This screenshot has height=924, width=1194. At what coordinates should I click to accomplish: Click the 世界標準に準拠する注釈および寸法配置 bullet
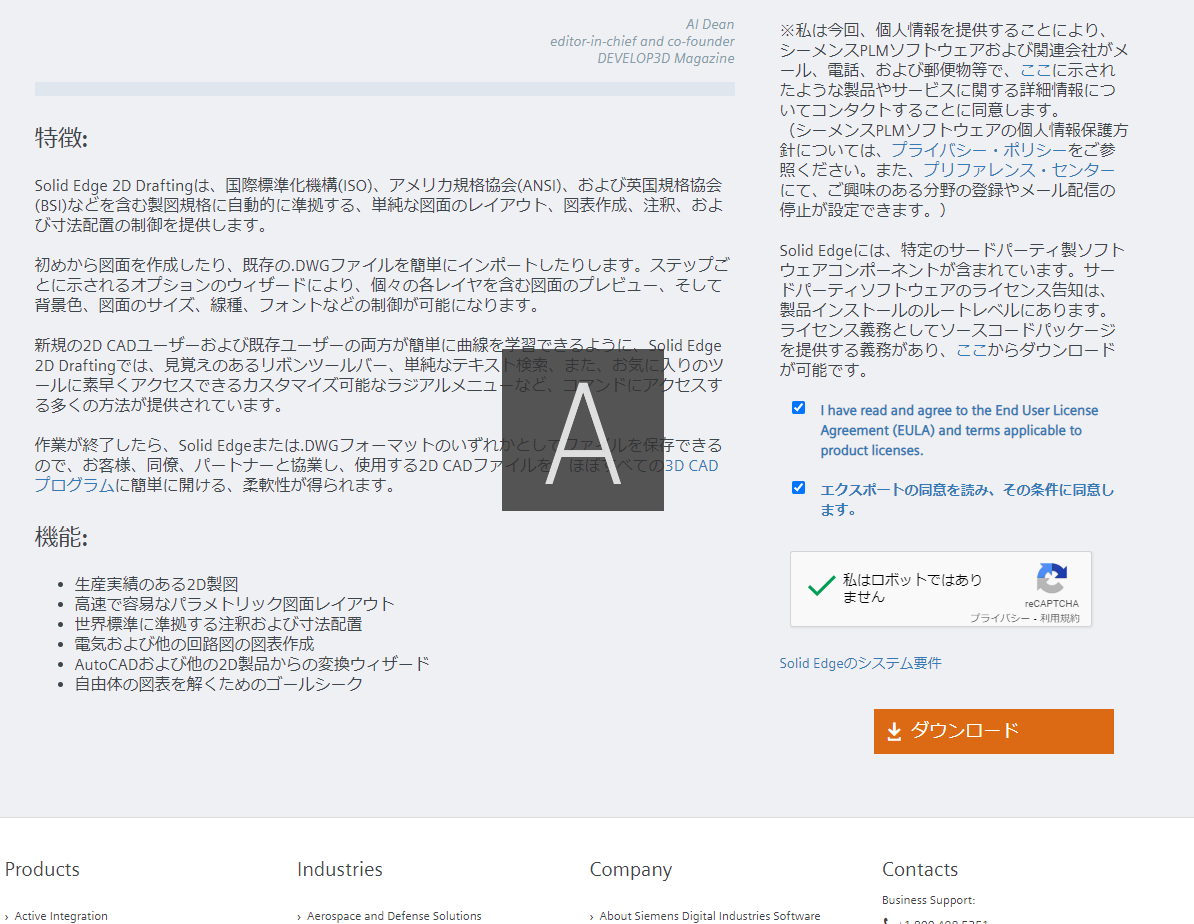click(x=219, y=624)
